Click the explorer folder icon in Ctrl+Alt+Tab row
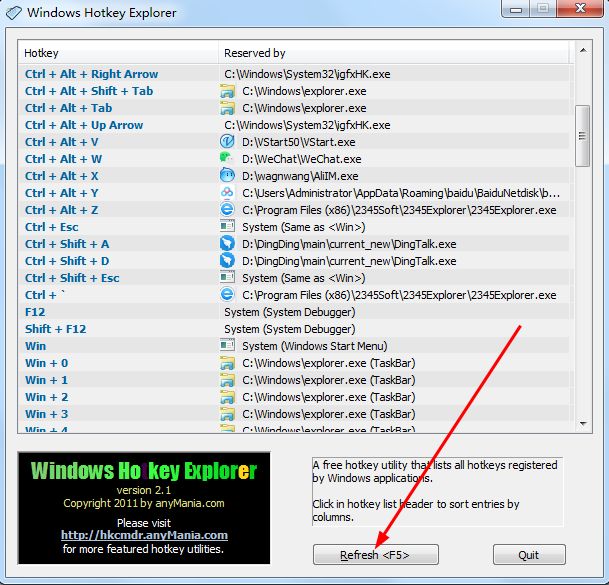This screenshot has width=609, height=585. click(x=227, y=108)
